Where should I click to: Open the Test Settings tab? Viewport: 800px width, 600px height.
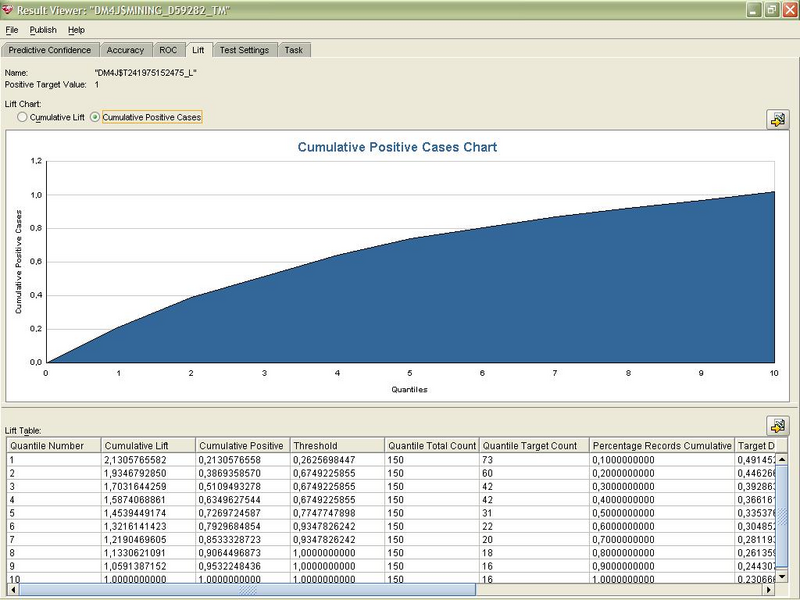(244, 49)
